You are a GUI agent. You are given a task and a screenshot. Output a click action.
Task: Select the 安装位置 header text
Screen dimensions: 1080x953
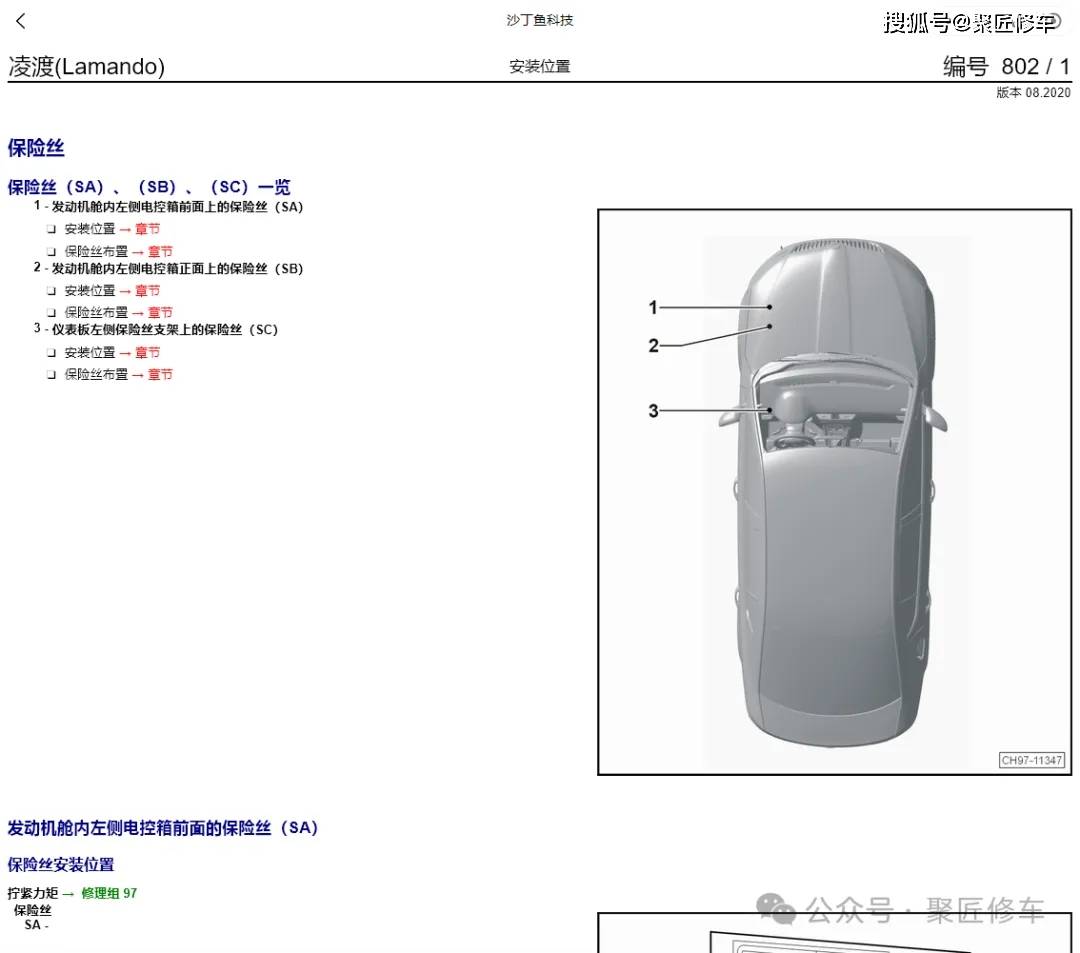[539, 67]
